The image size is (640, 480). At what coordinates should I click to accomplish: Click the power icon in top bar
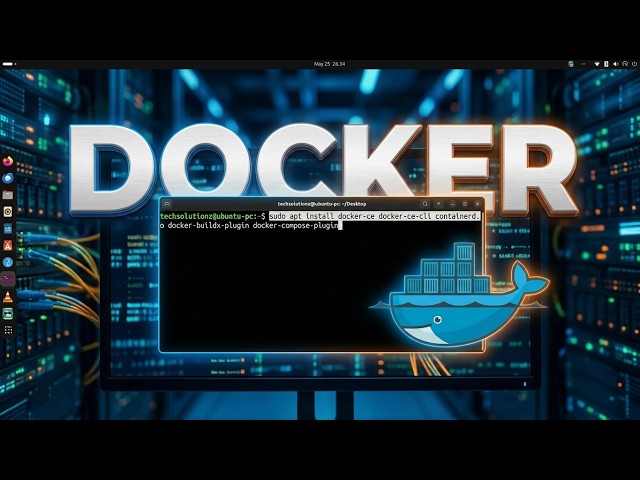tap(634, 64)
